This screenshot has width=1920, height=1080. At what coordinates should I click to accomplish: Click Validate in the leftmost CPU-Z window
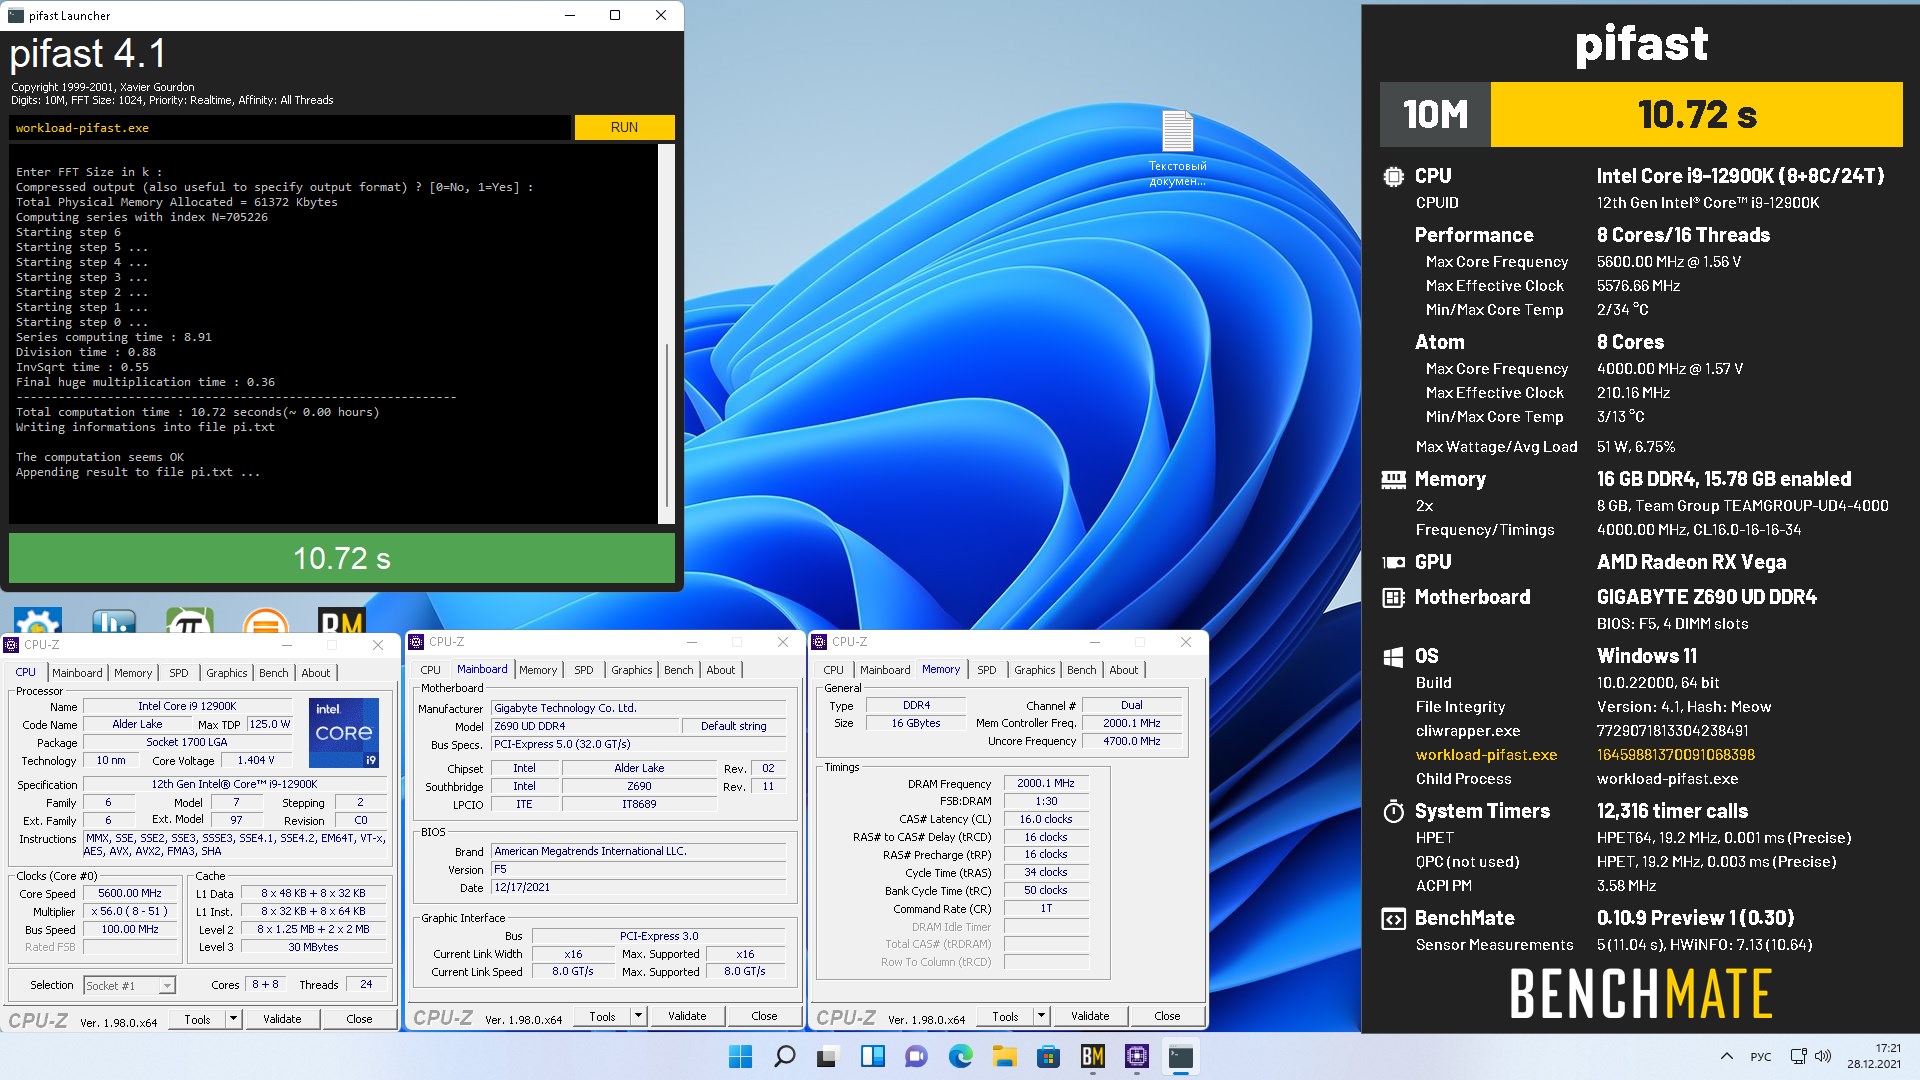282,1019
